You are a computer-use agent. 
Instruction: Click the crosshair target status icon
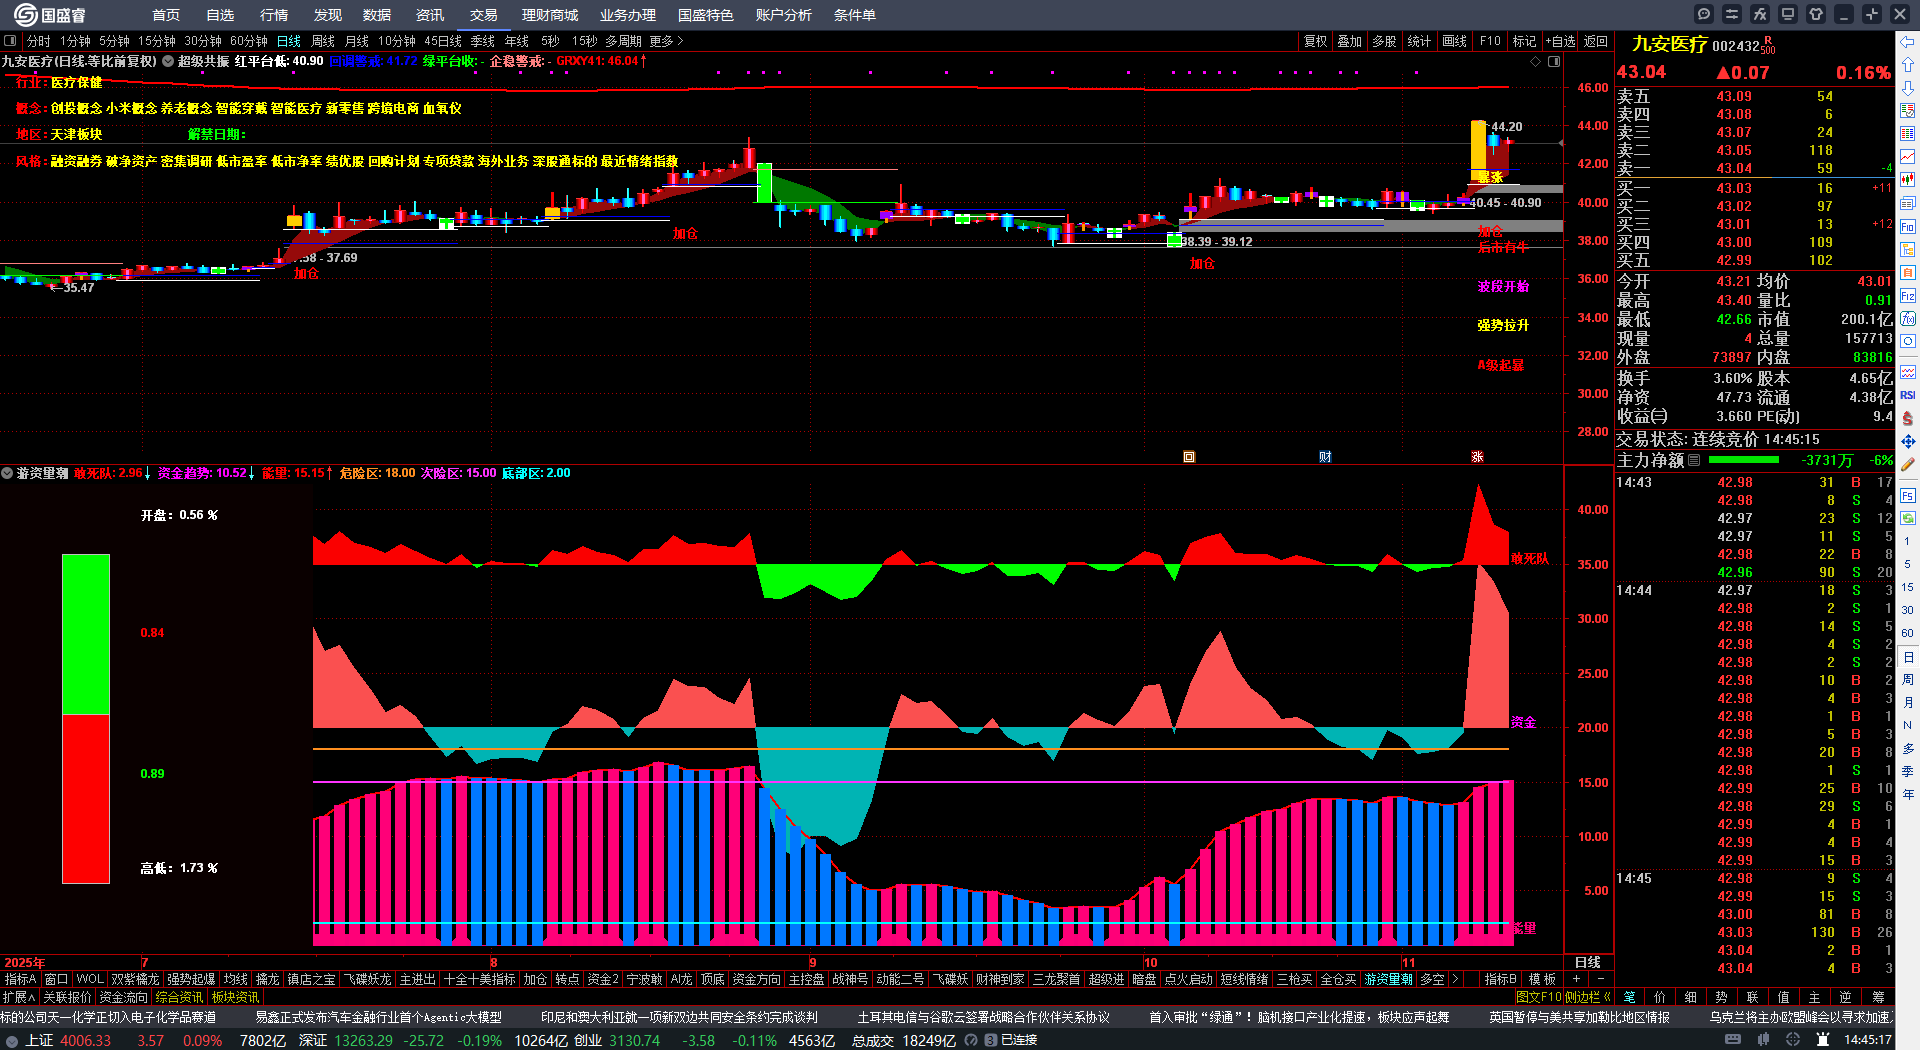(1793, 1040)
